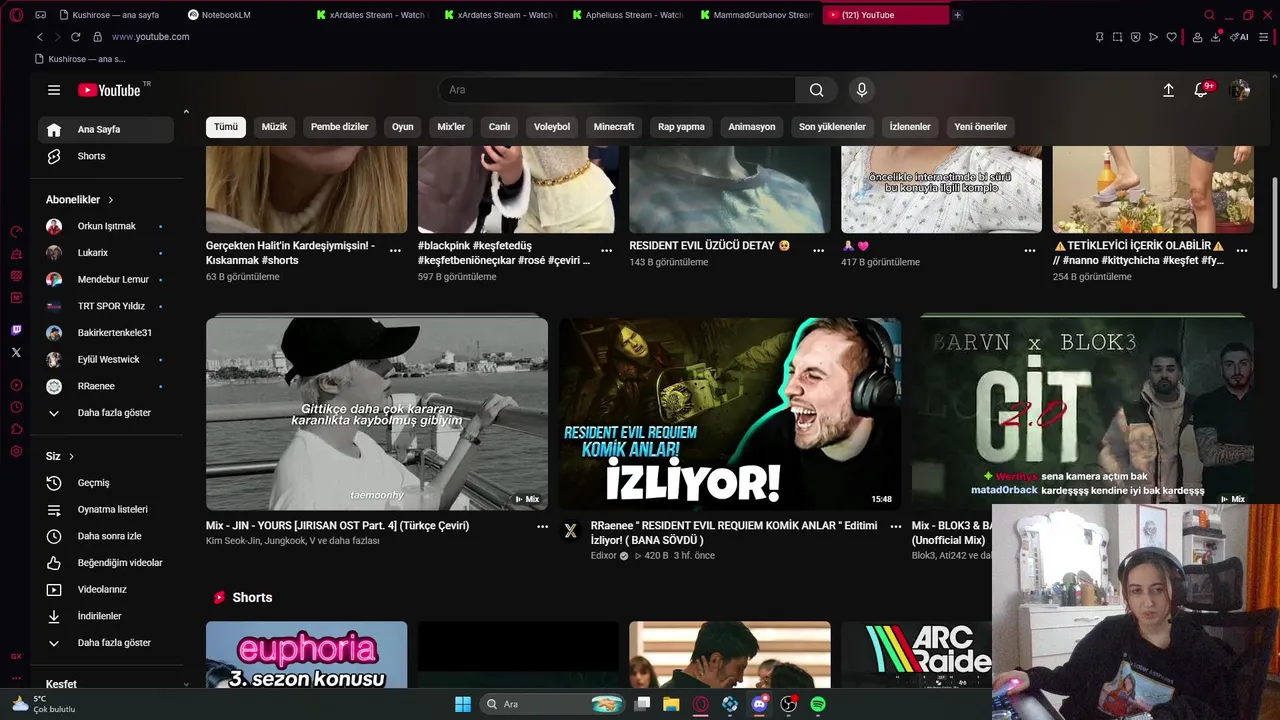This screenshot has width=1280, height=720.
Task: Open Twitch in the Opera sidebar
Action: click(16, 330)
